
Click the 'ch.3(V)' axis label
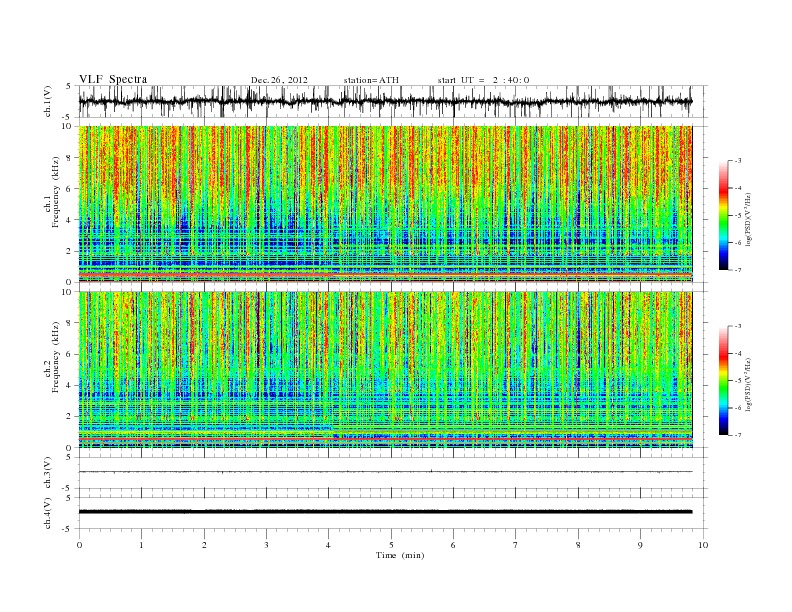48,472
